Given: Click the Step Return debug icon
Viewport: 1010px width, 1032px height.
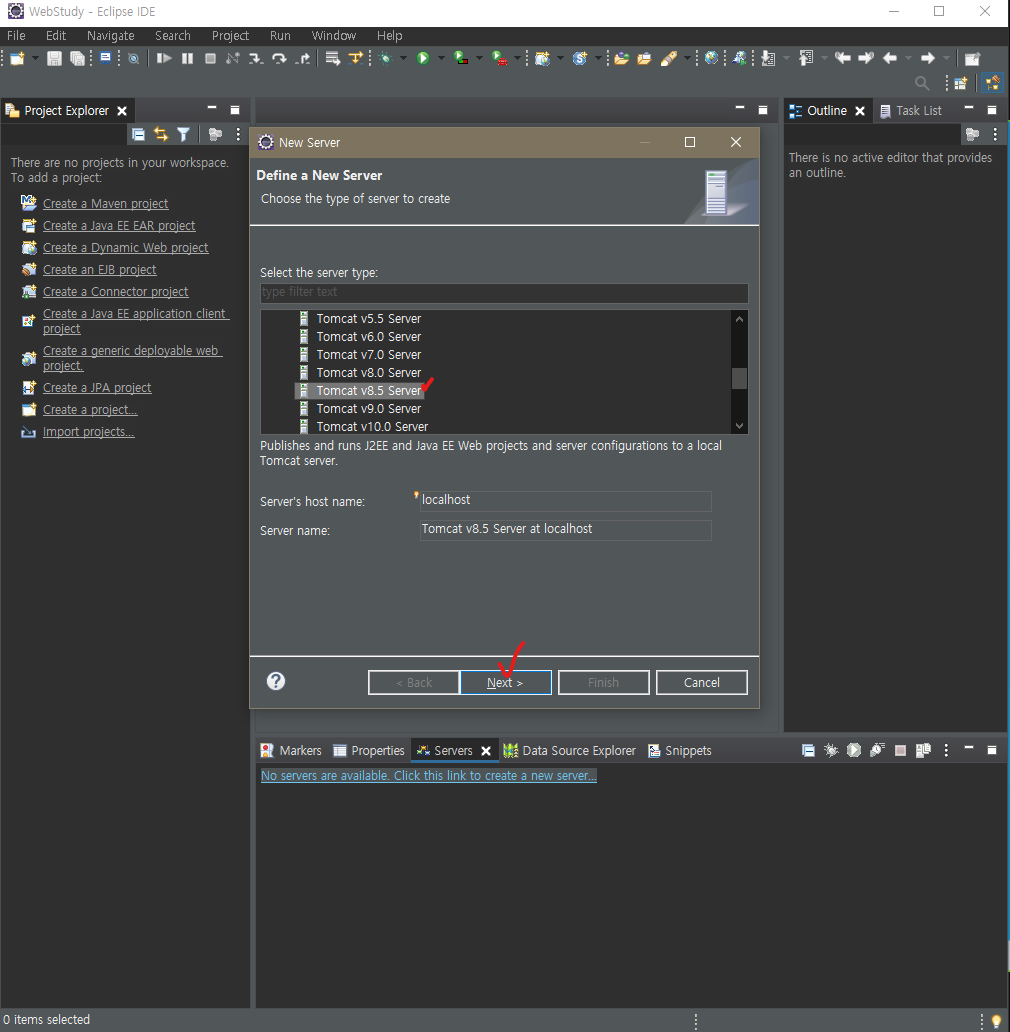Looking at the screenshot, I should click(303, 59).
